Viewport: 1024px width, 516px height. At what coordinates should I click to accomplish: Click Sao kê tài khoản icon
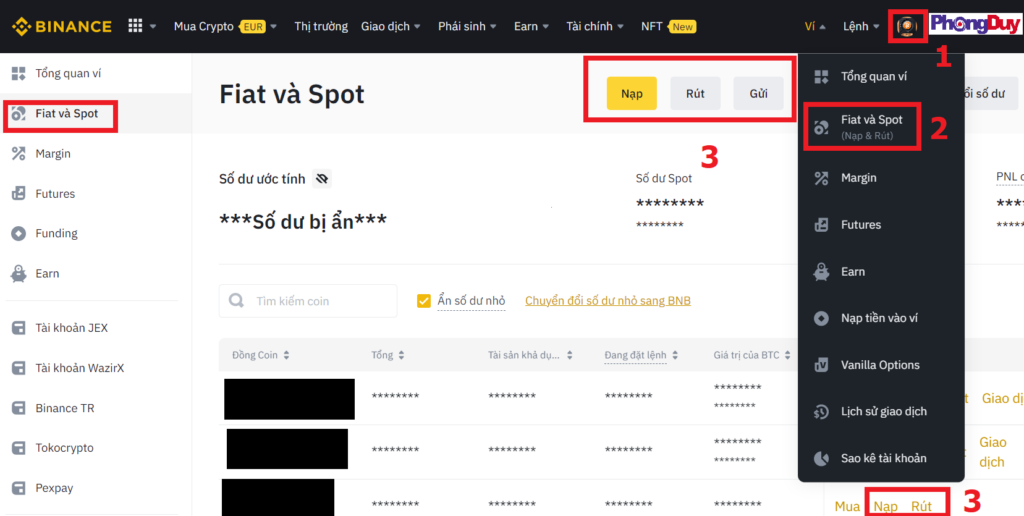(821, 458)
